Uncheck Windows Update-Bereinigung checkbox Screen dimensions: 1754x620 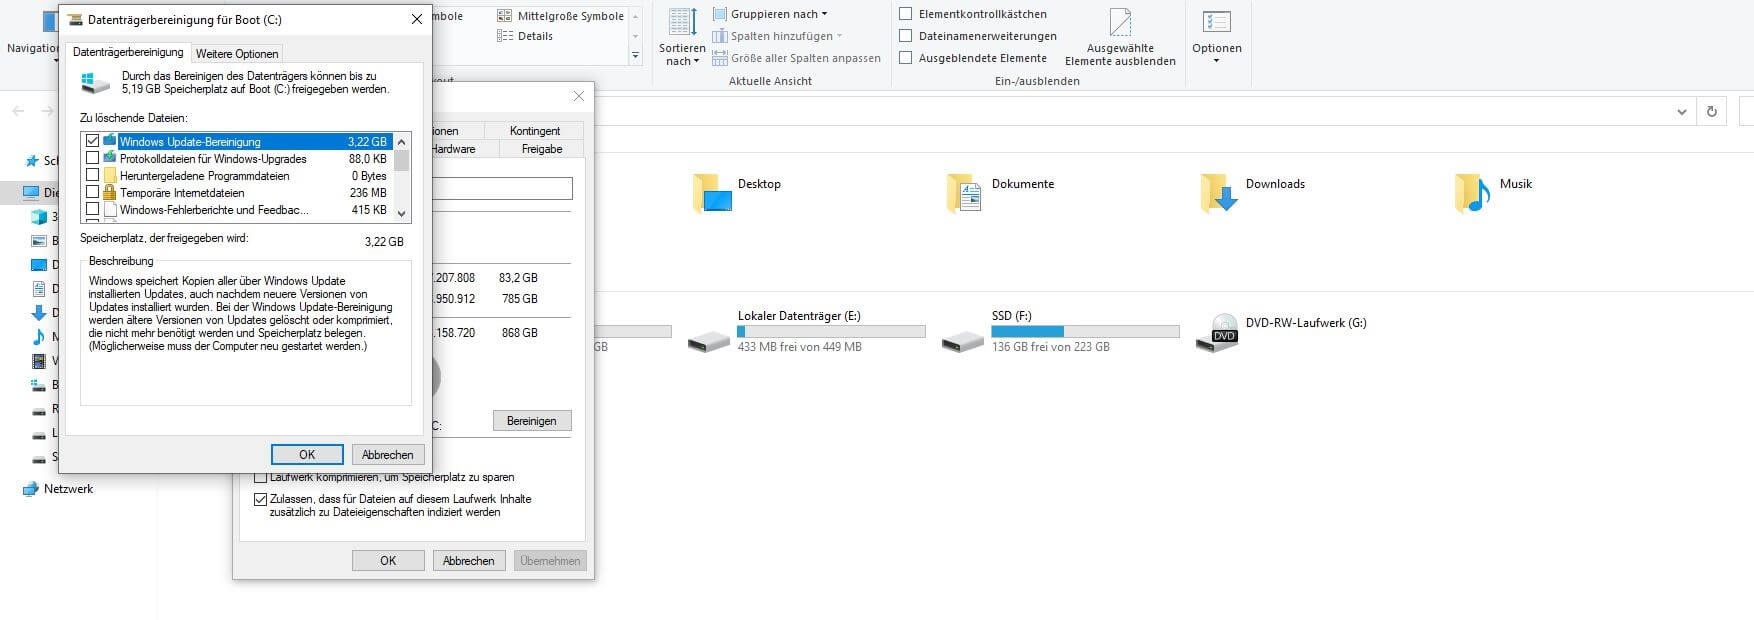[x=93, y=141]
